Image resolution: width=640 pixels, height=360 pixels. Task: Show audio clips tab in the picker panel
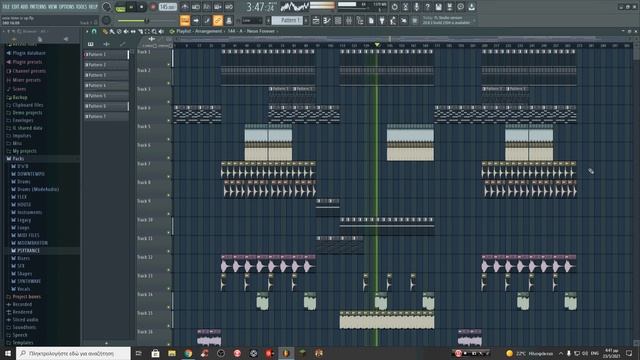[x=106, y=44]
